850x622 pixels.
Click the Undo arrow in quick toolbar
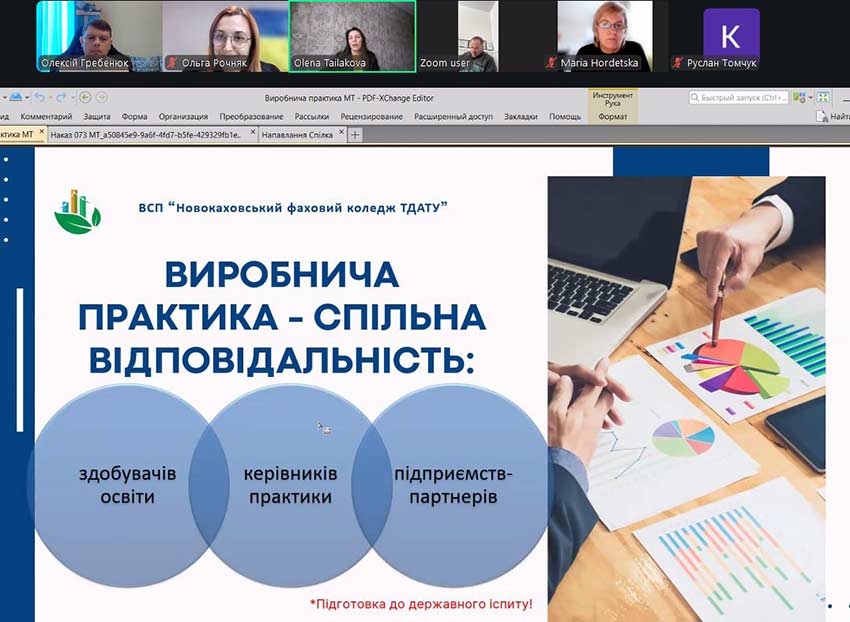tap(39, 98)
